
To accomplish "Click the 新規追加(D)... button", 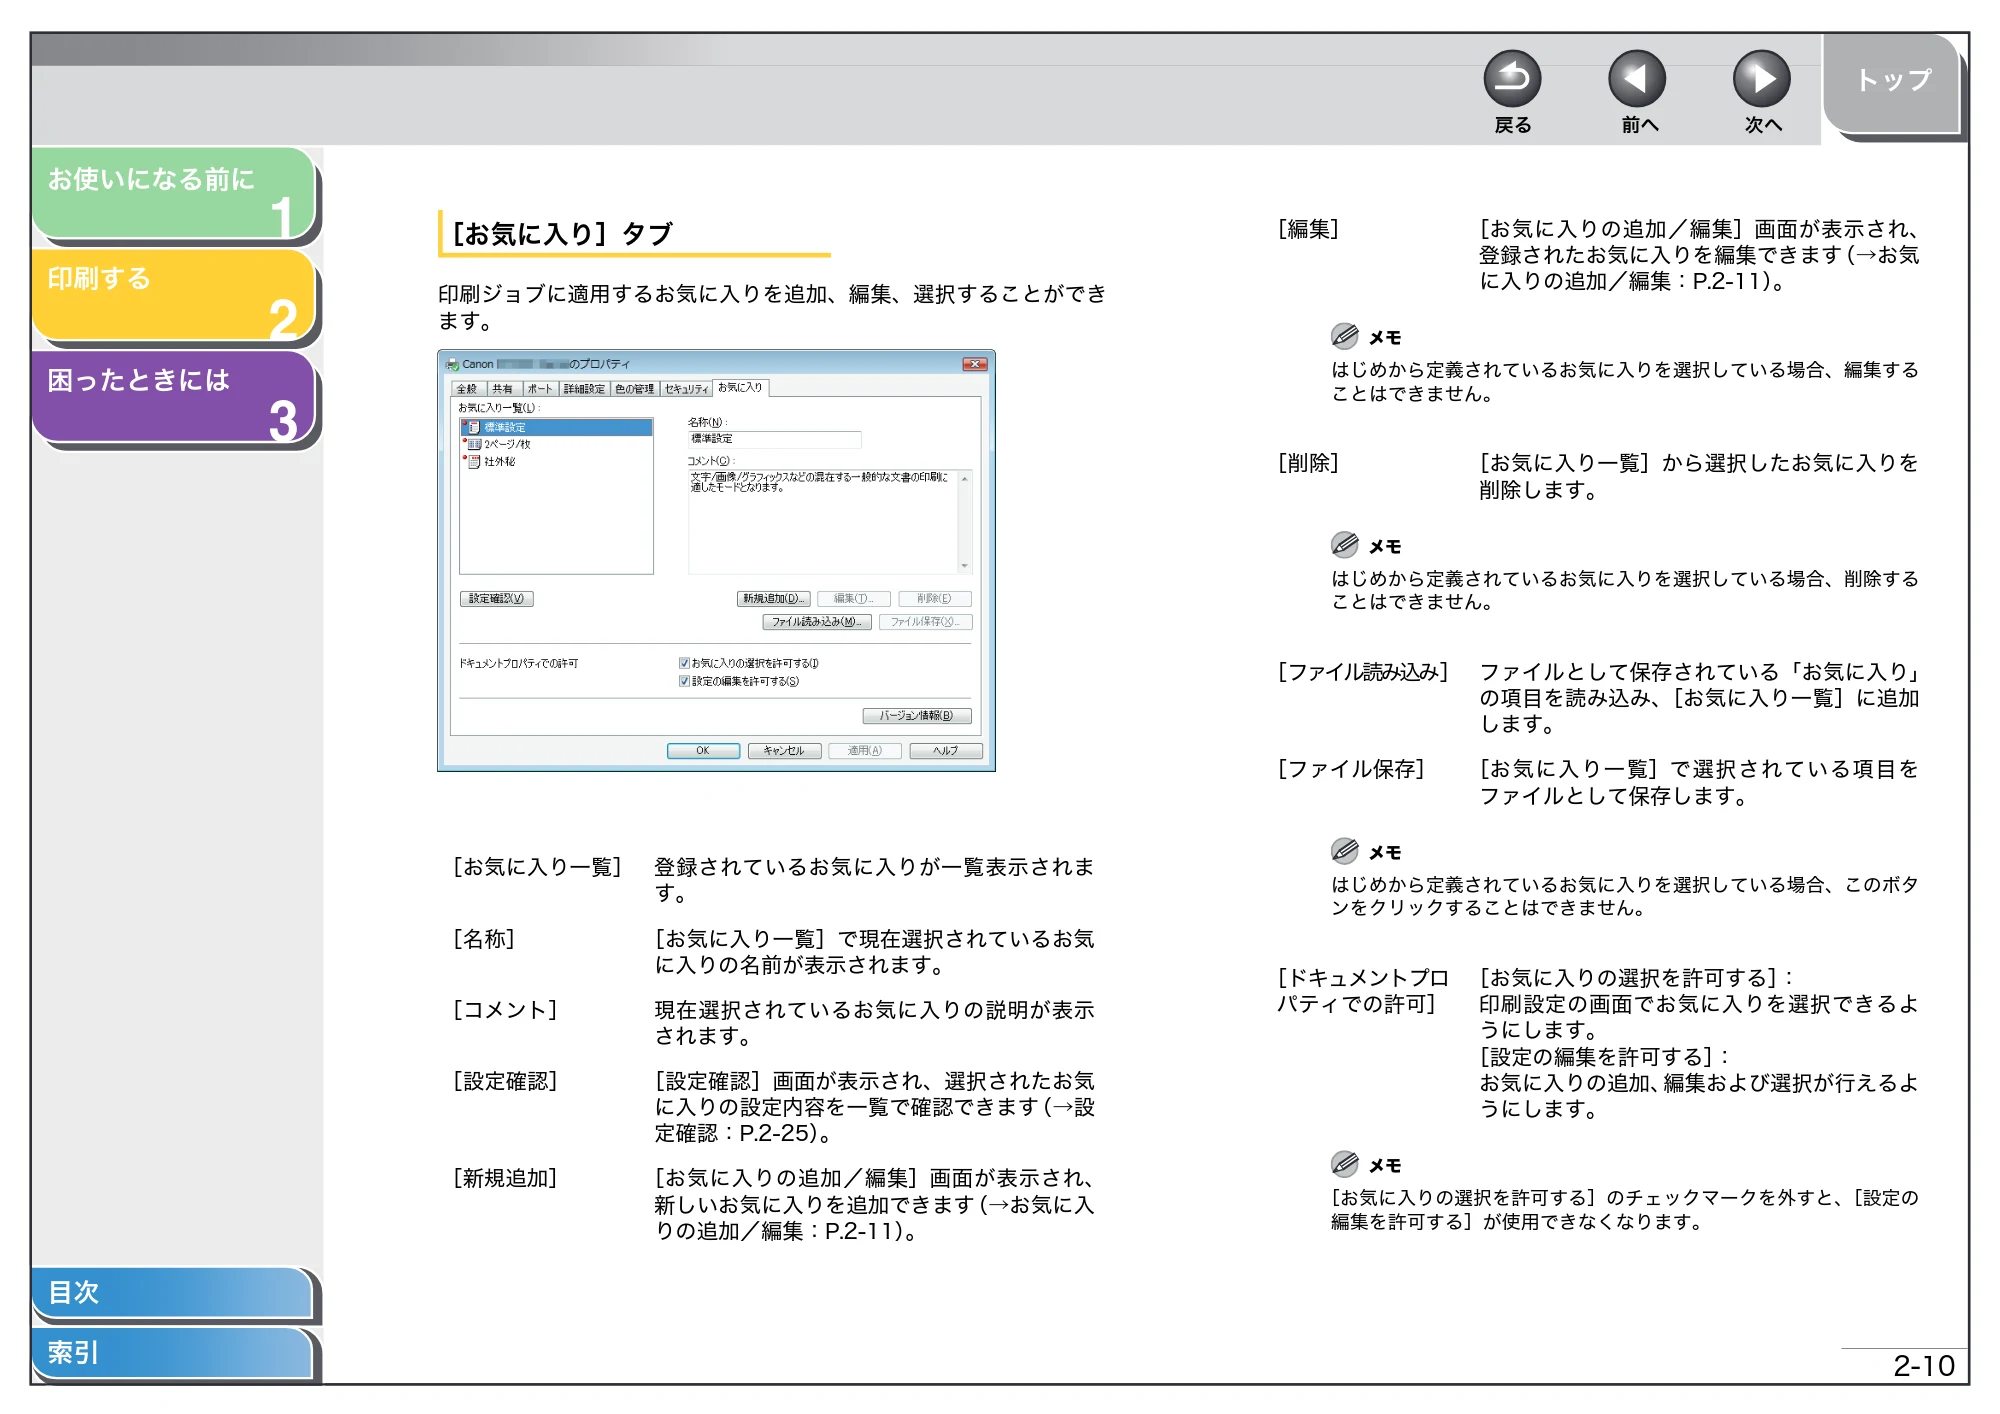I will click(773, 599).
